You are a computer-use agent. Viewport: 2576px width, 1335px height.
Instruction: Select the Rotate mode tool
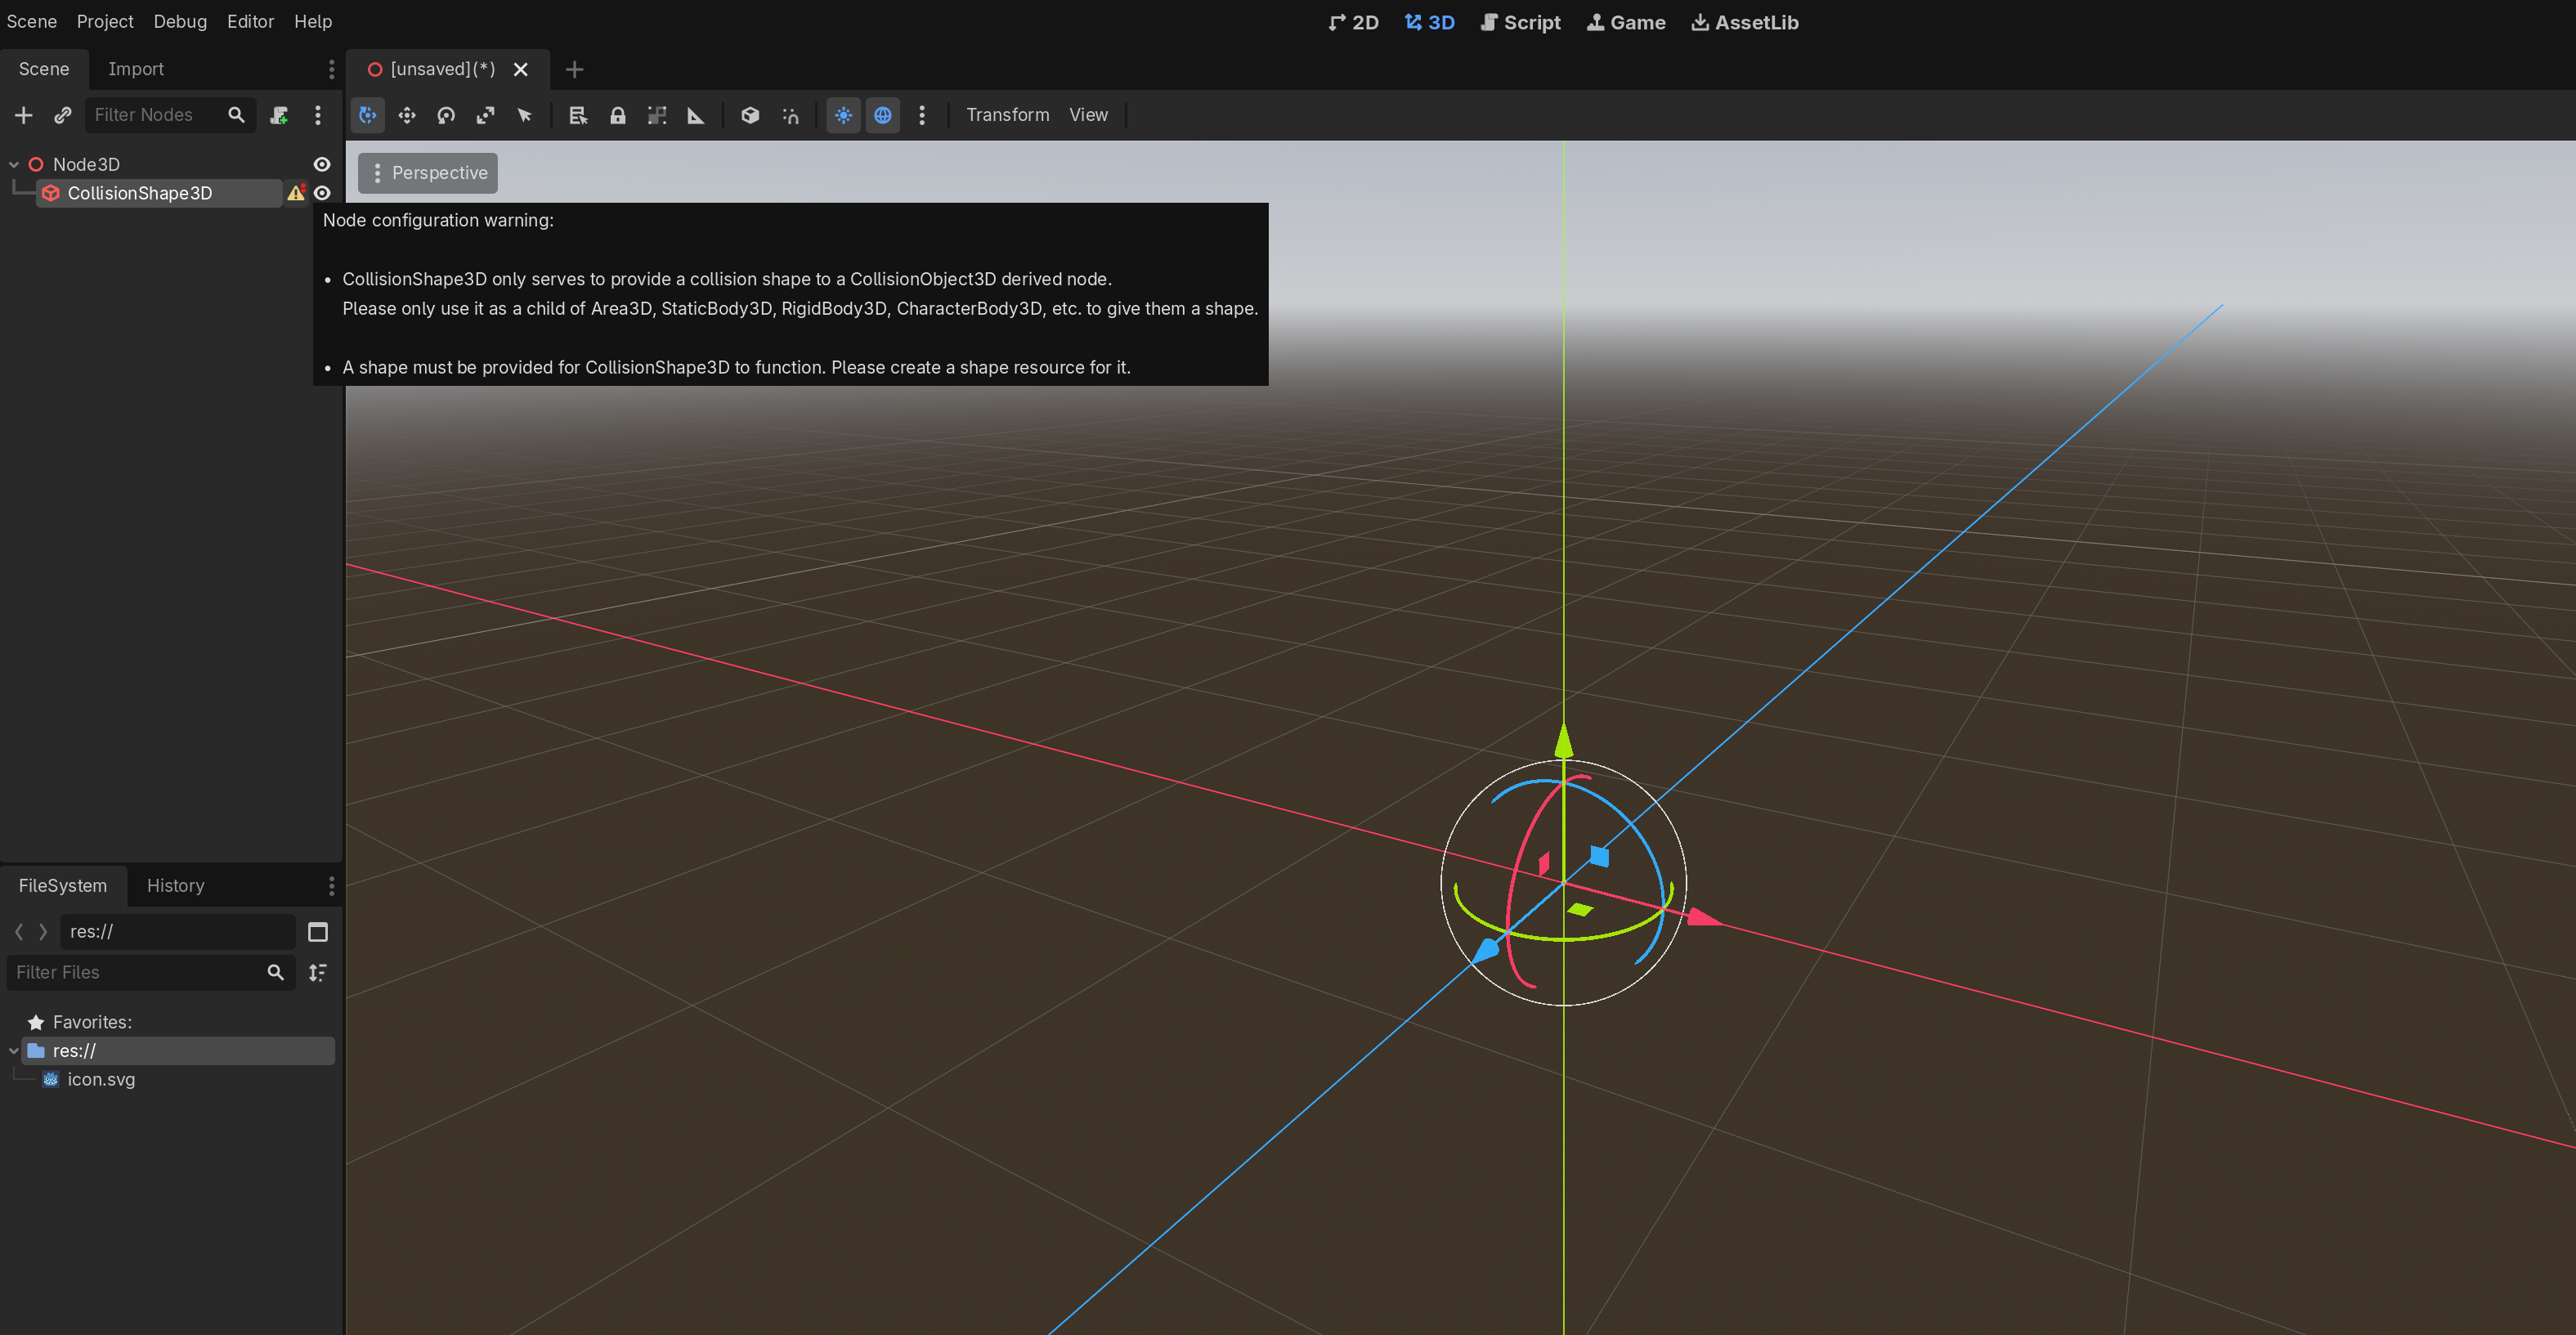click(x=446, y=115)
